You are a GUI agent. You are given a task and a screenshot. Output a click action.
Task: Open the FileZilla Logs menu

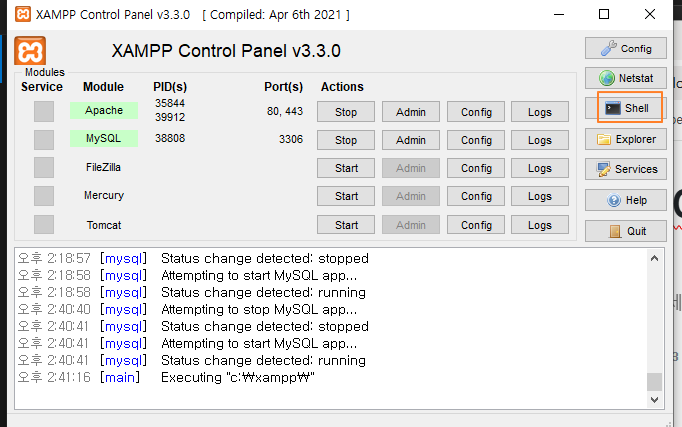point(540,168)
